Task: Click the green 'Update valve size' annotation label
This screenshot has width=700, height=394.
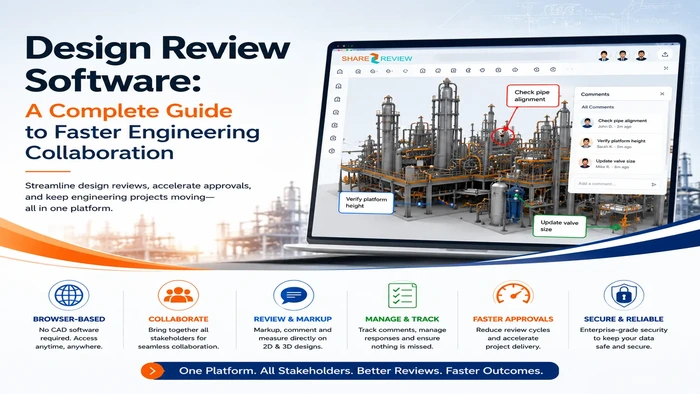Action: click(x=559, y=226)
